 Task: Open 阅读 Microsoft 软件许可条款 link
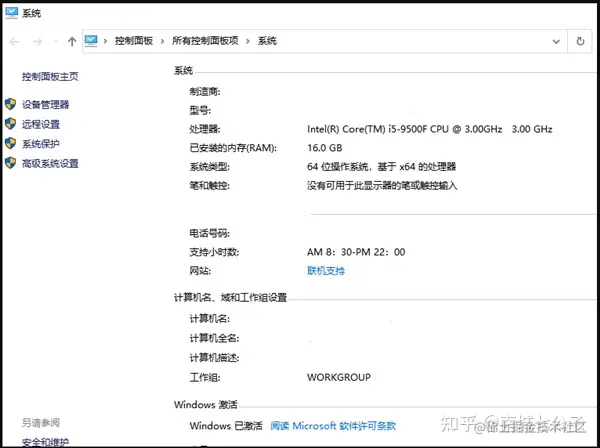click(333, 426)
